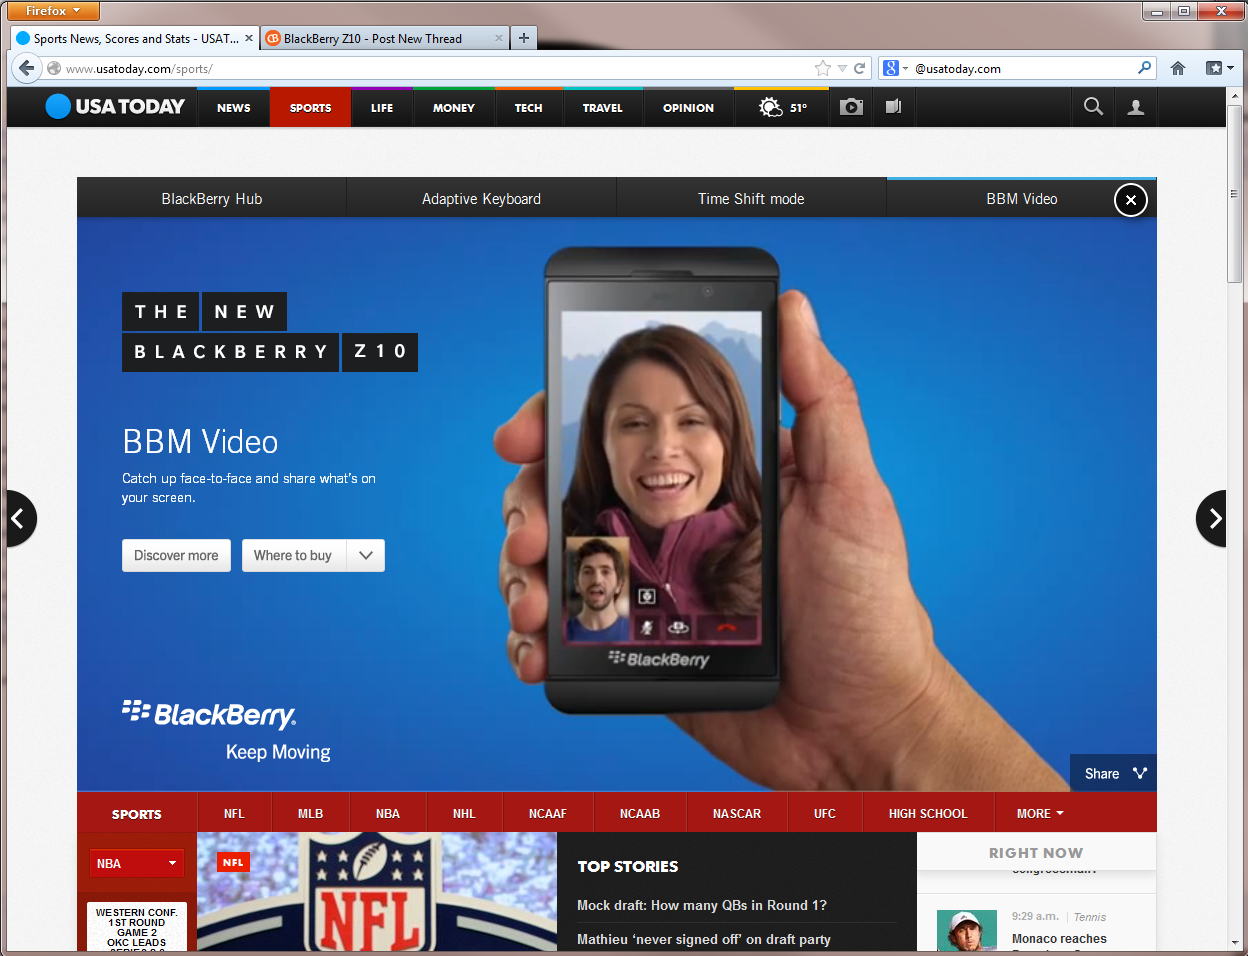Open the HIGH SCHOOL sports link
The height and width of the screenshot is (956, 1248).
click(928, 813)
